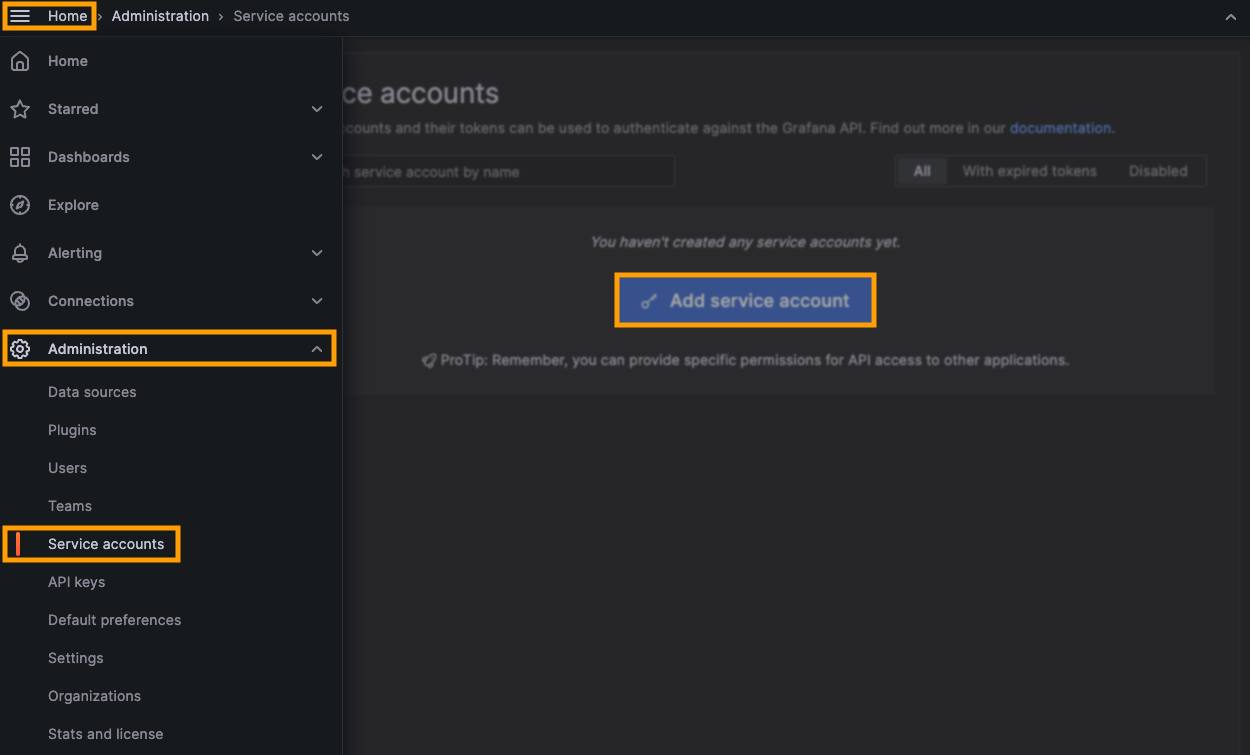1250x755 pixels.
Task: Click the Alerting bell icon
Action: 20,253
